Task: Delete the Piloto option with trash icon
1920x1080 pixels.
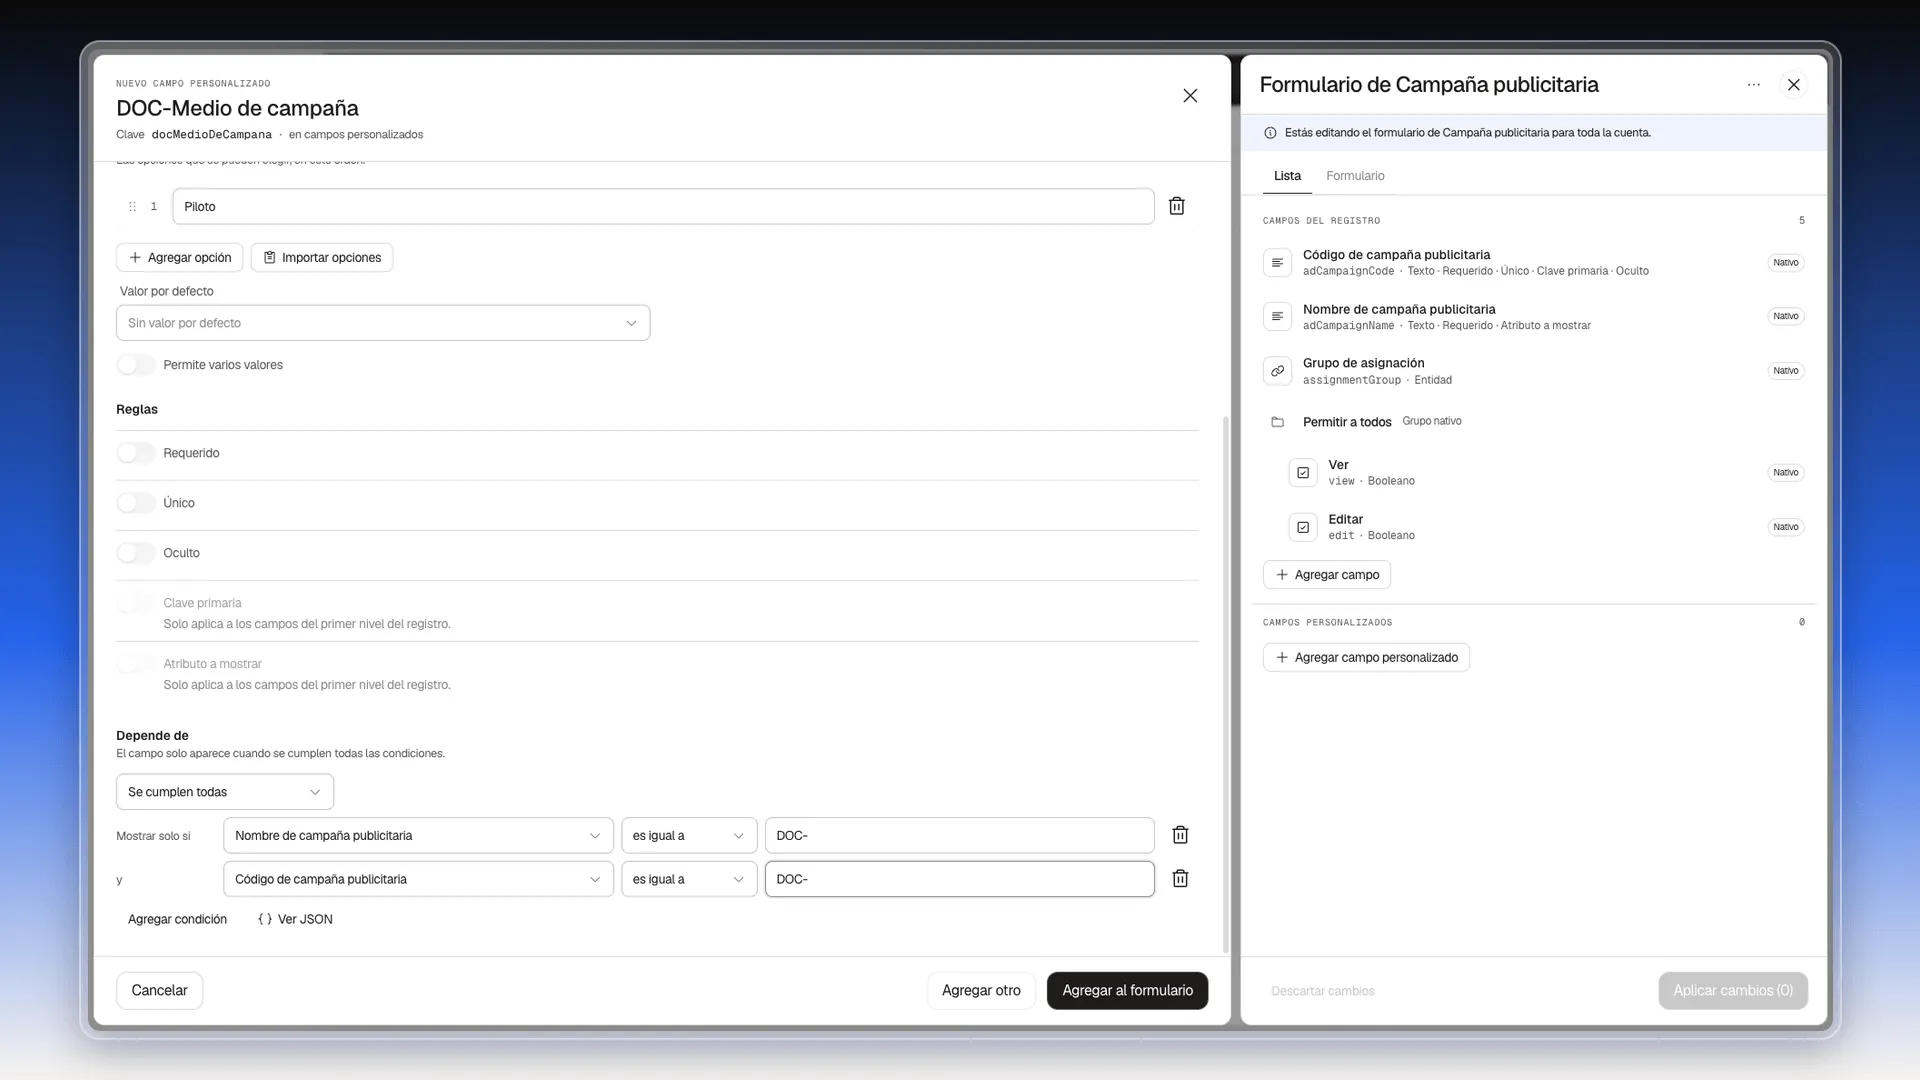Action: pos(1177,206)
